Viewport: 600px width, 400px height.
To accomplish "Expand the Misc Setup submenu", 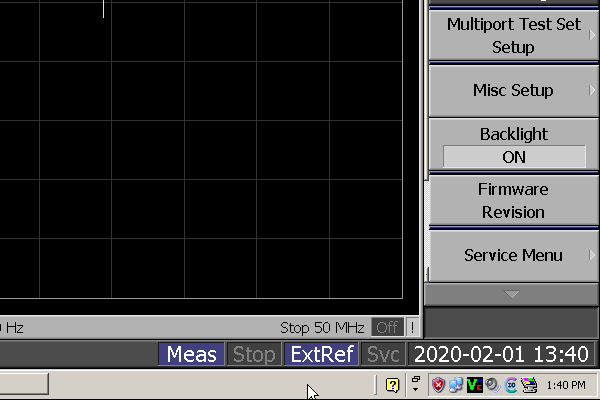I will tap(514, 91).
